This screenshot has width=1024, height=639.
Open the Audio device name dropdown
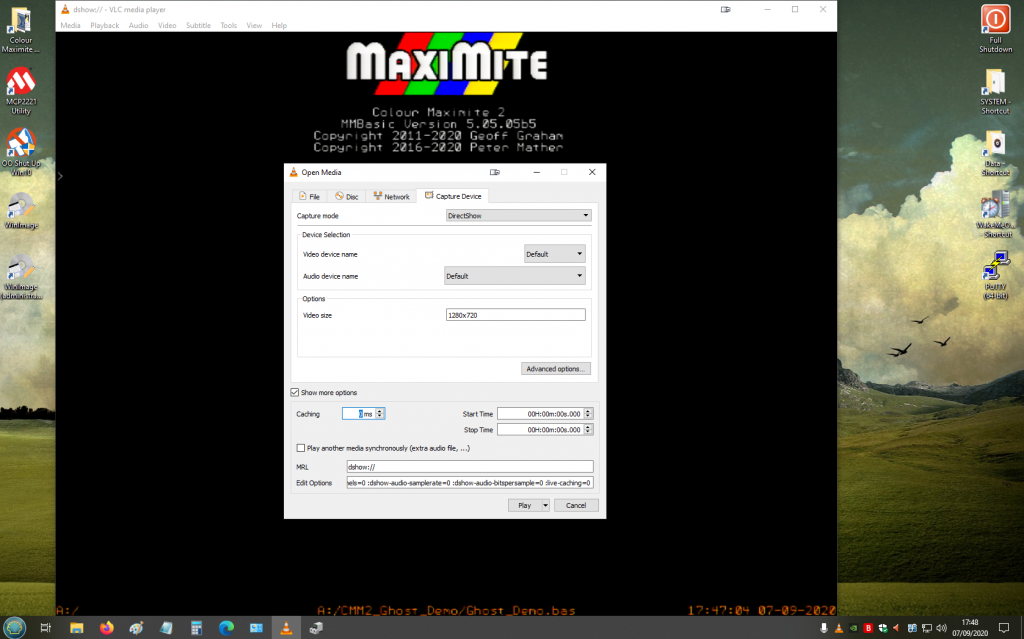click(515, 276)
